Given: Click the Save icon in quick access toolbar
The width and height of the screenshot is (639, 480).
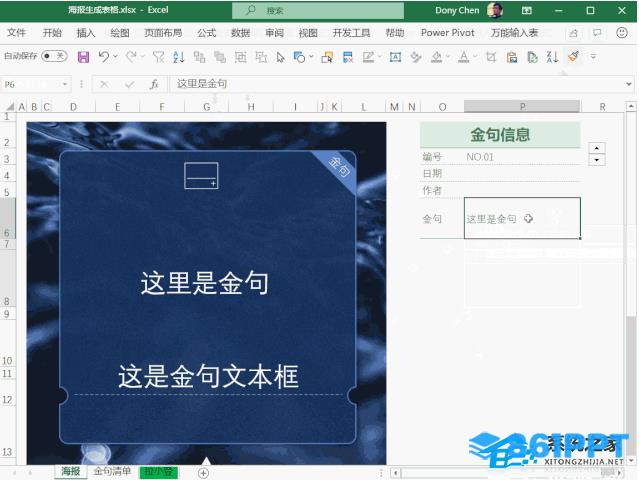Looking at the screenshot, I should click(x=83, y=57).
